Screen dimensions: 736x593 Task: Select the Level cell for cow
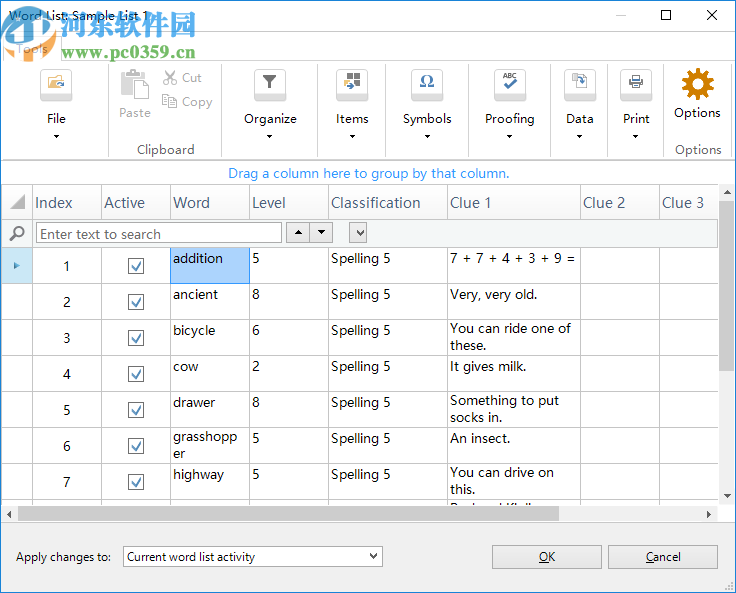(x=289, y=374)
